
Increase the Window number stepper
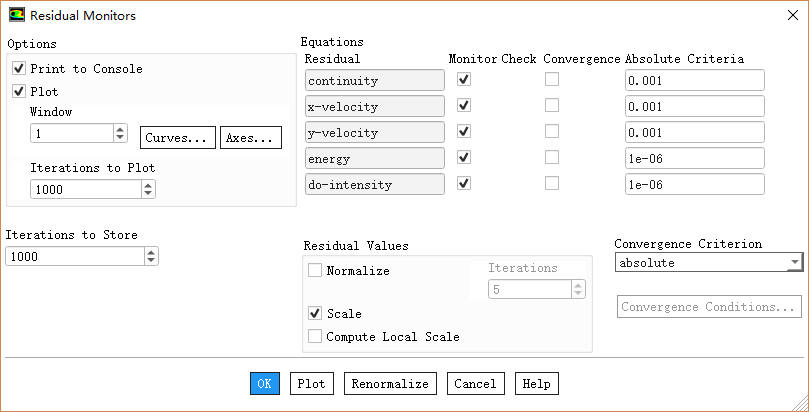(x=120, y=129)
